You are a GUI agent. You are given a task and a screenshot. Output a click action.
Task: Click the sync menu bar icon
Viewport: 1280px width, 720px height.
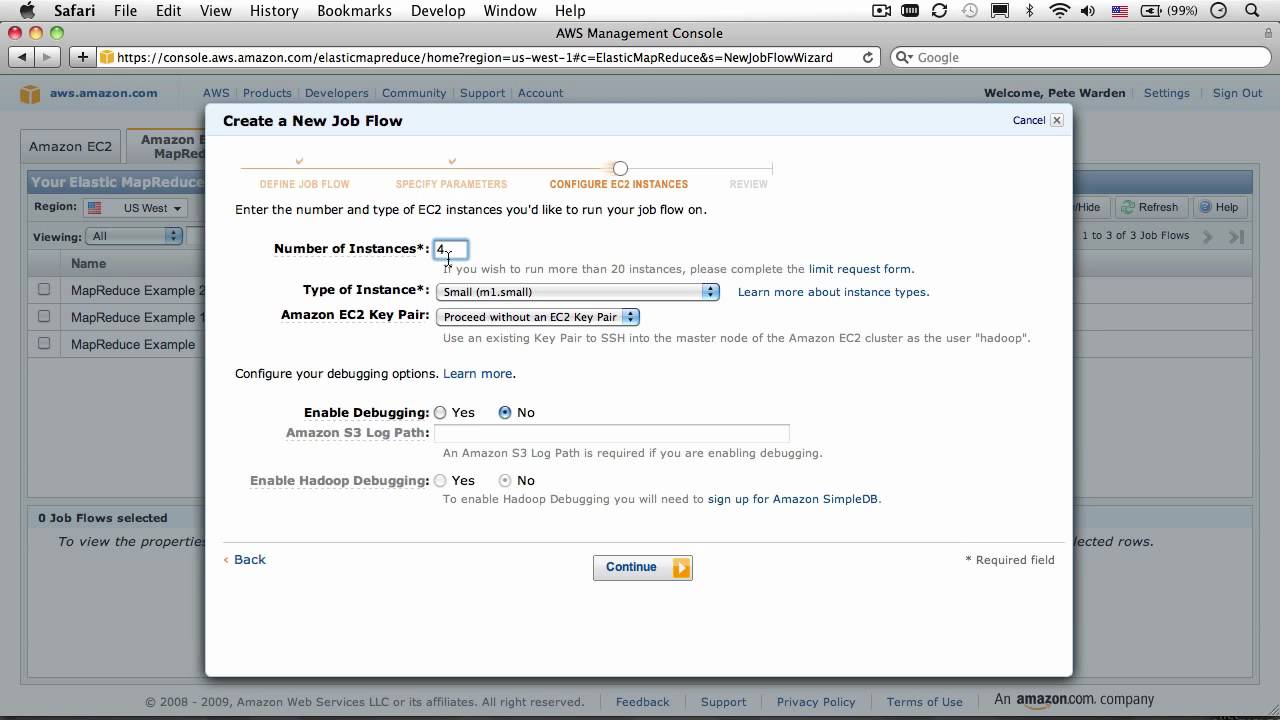click(x=939, y=11)
